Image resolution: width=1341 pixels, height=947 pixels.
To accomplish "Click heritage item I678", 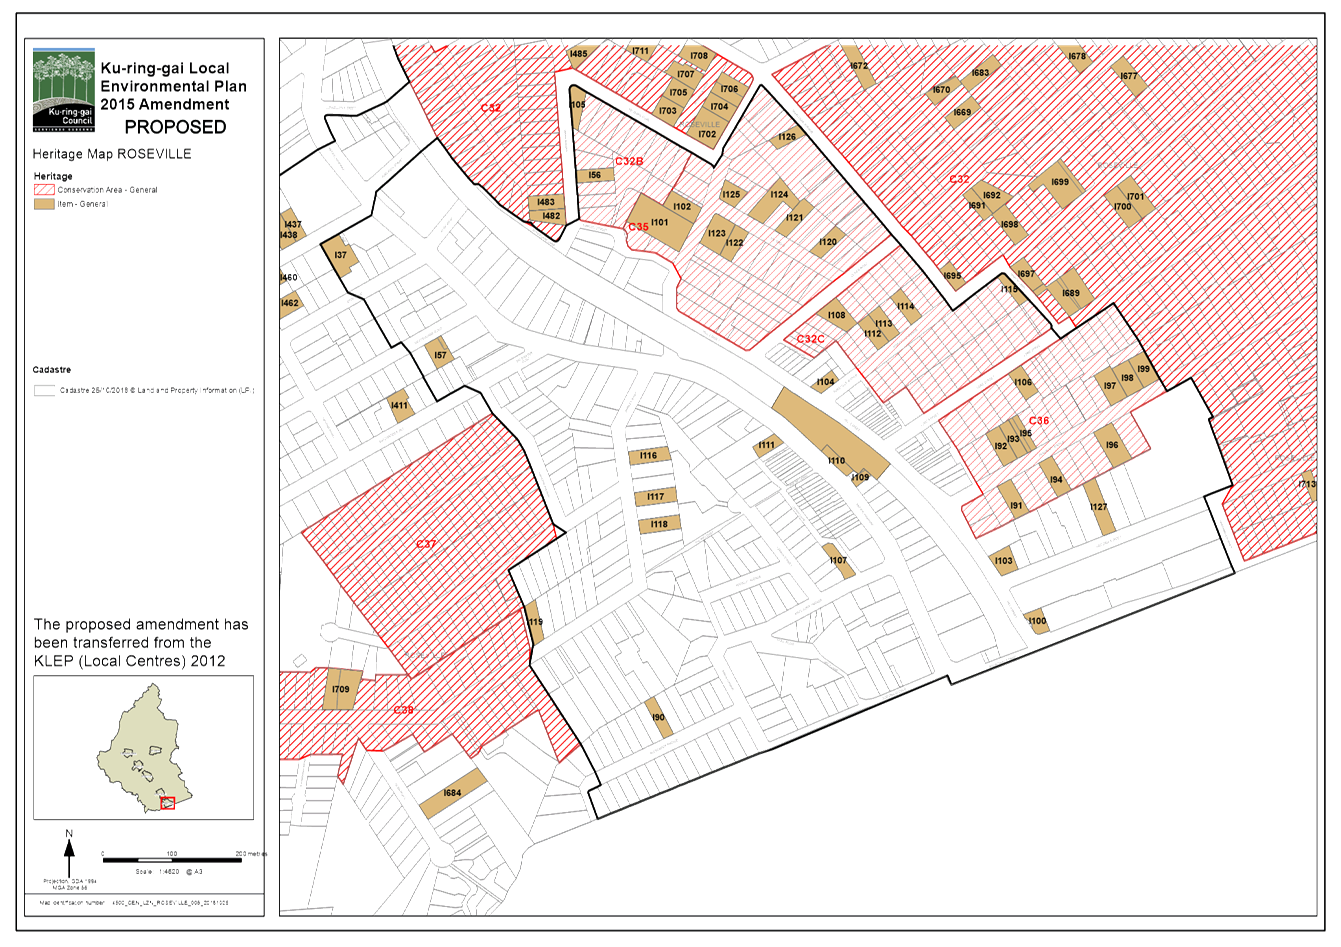I will 1077,56.
